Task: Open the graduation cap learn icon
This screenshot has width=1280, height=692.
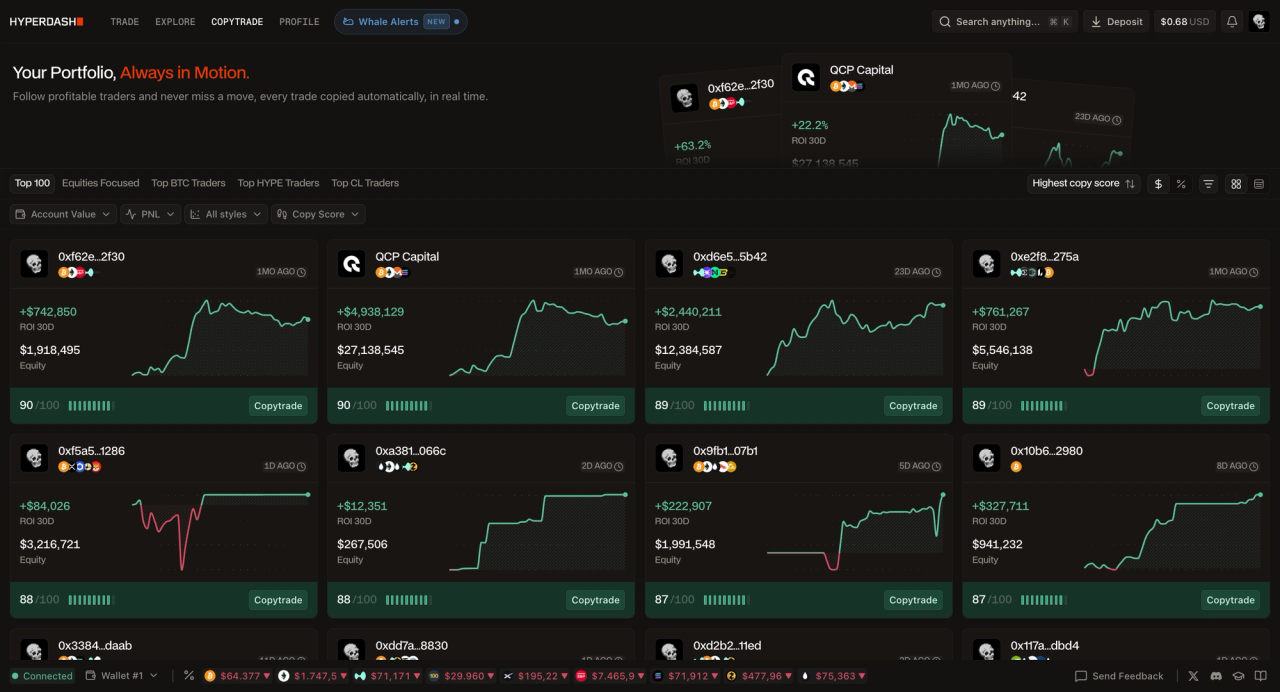Action: pyautogui.click(x=1238, y=676)
